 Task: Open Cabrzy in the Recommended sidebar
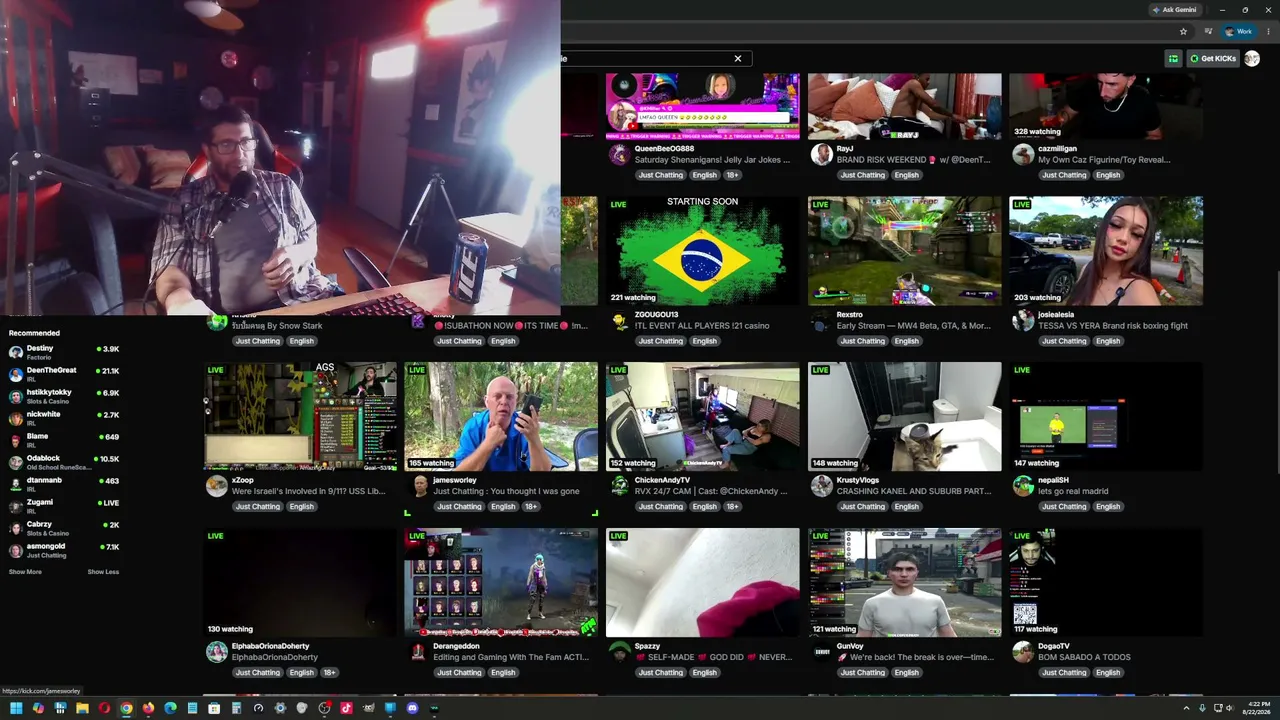pyautogui.click(x=64, y=528)
